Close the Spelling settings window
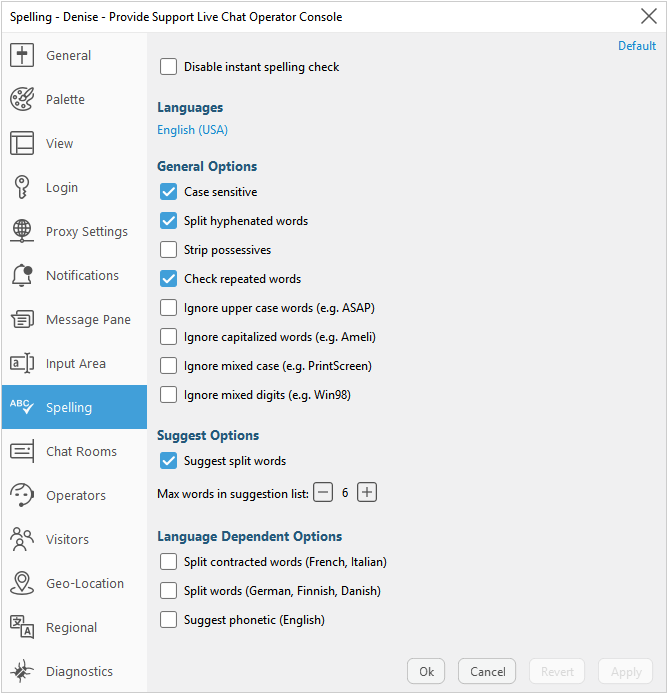The height and width of the screenshot is (694, 668). click(649, 16)
